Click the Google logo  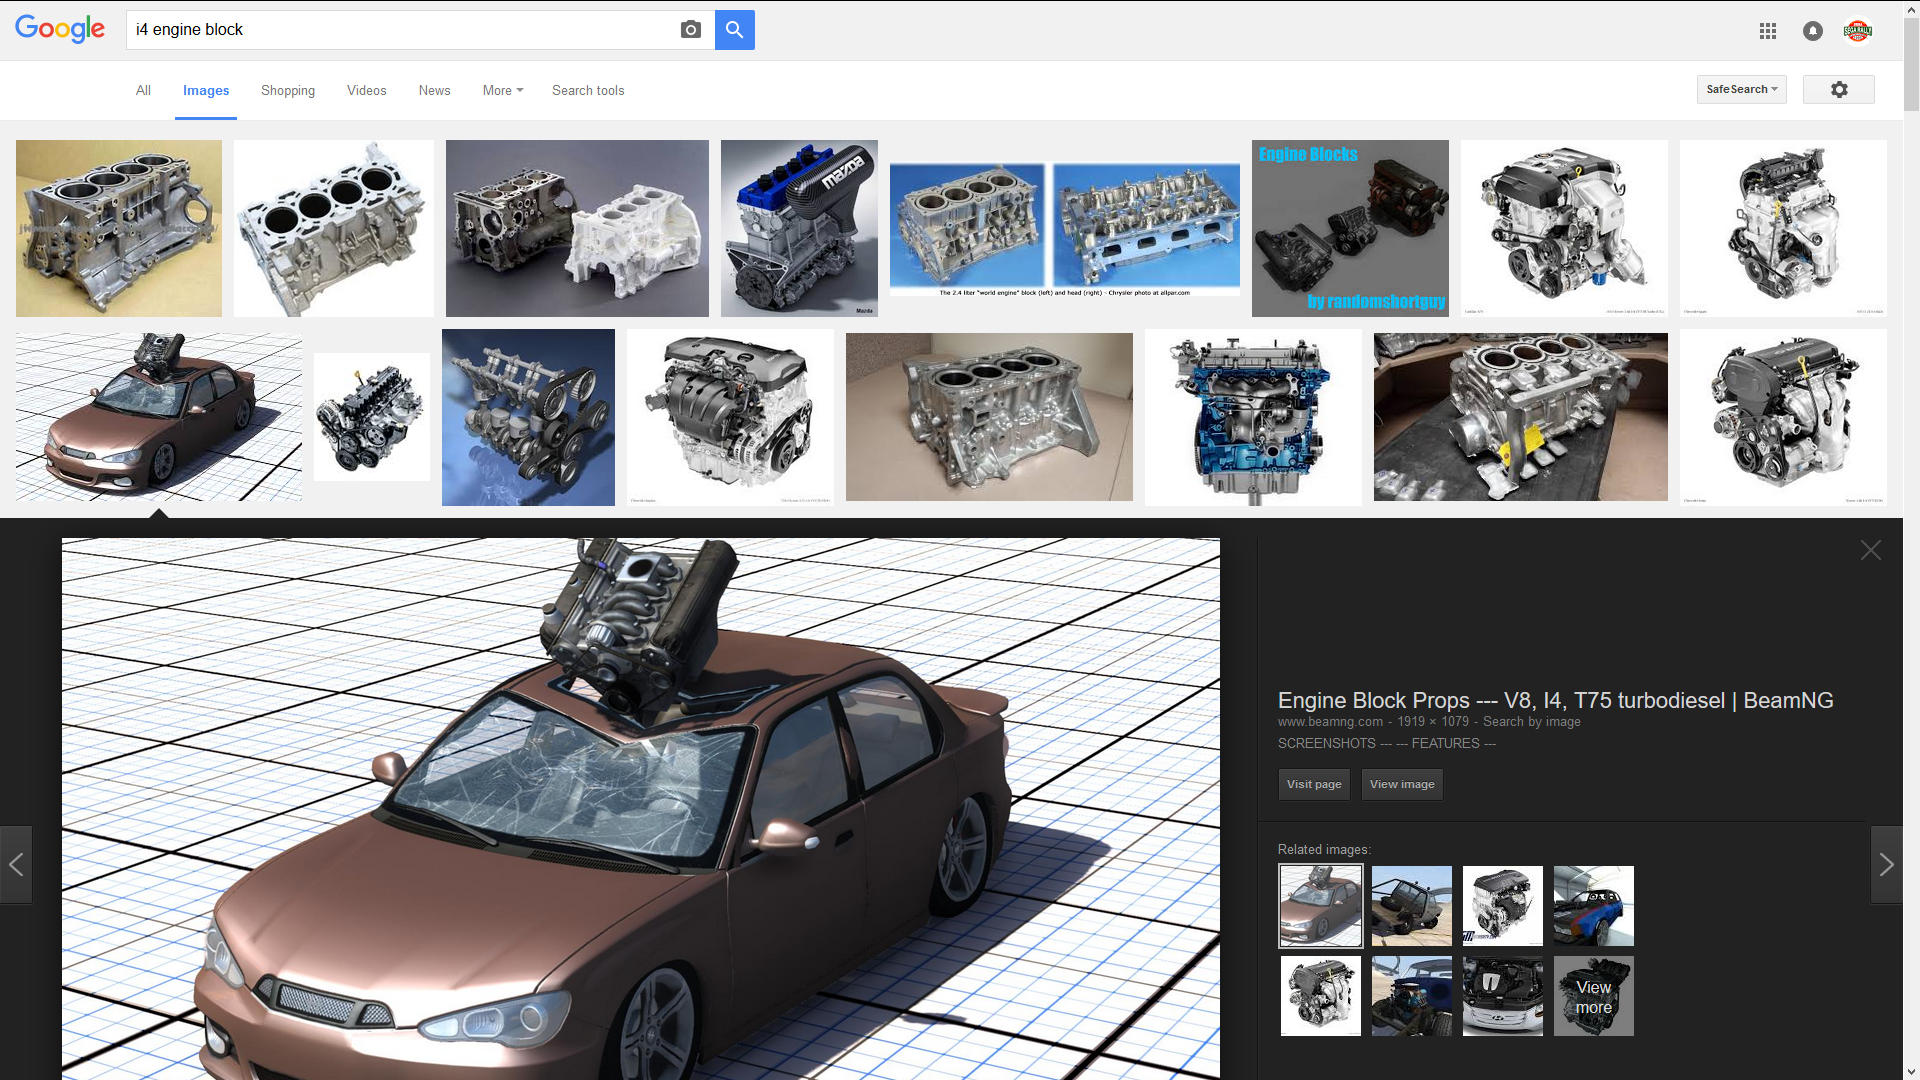pos(60,29)
